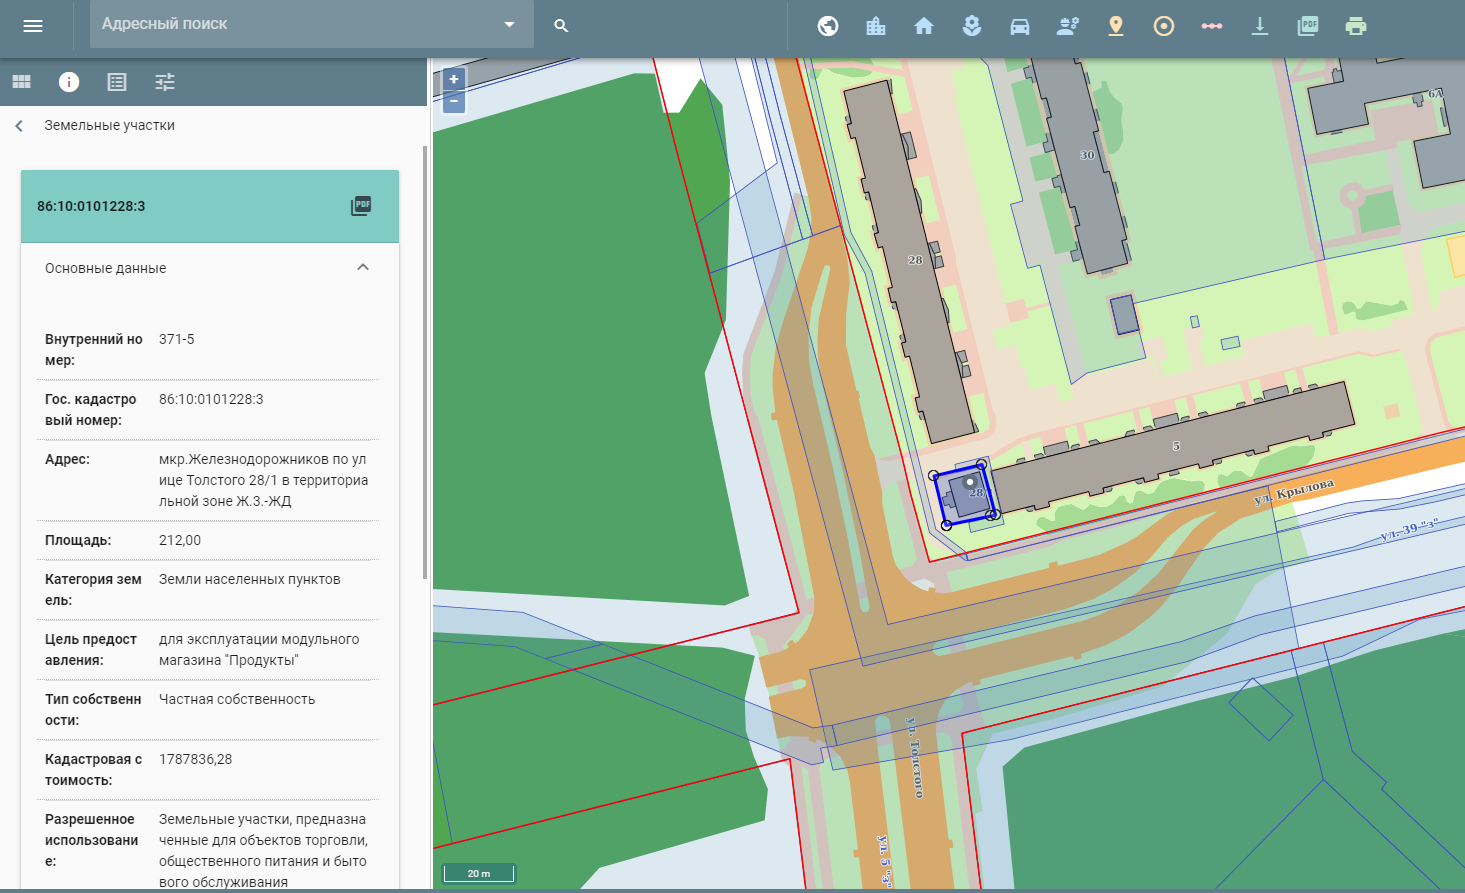Viewport: 1465px width, 893px height.
Task: Click the car icon in toolbar
Action: [1020, 26]
